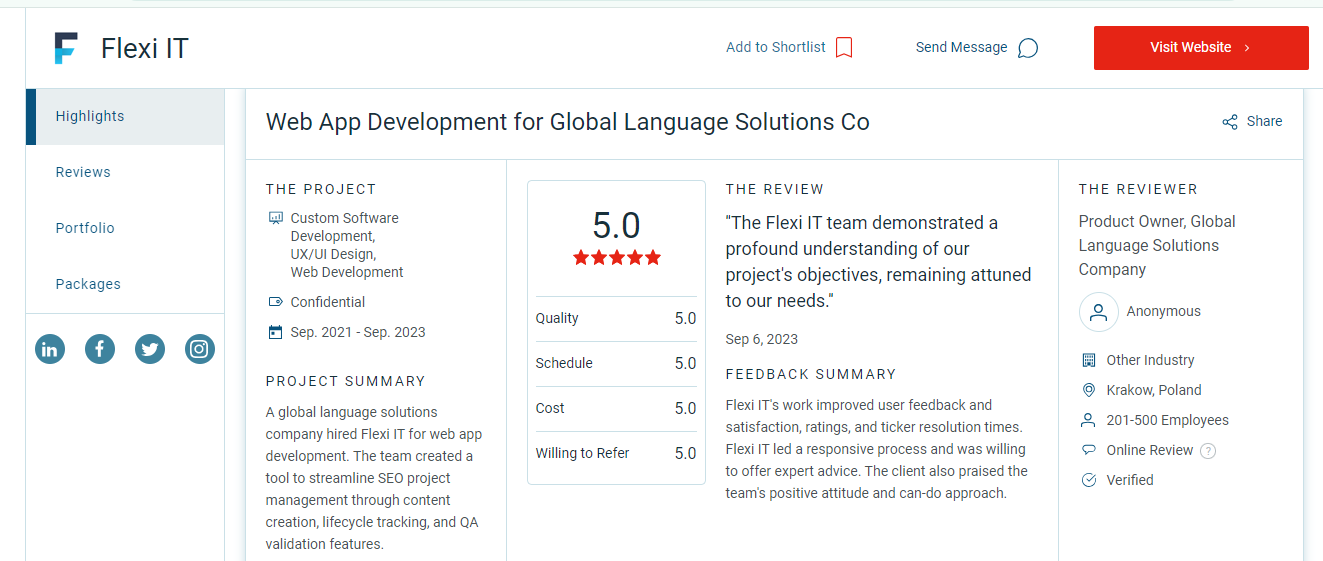1323x561 pixels.
Task: Click the Share network icon
Action: 1230,122
